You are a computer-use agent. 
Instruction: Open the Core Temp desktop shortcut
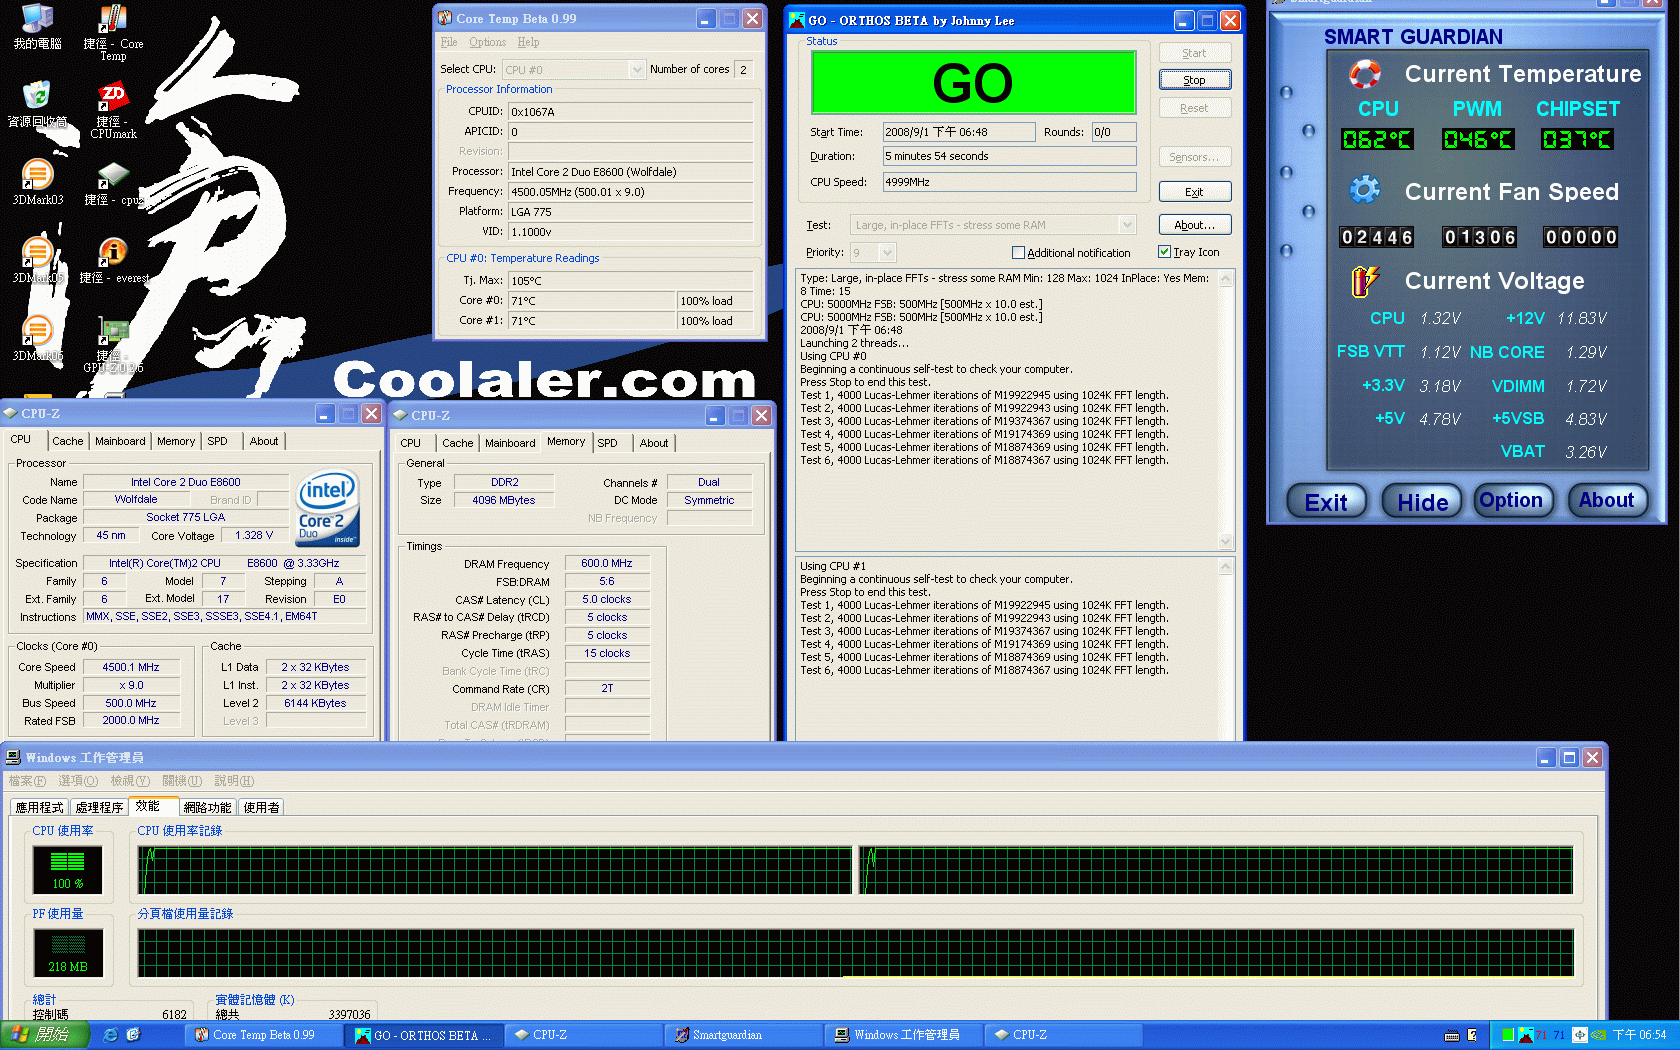[111, 22]
